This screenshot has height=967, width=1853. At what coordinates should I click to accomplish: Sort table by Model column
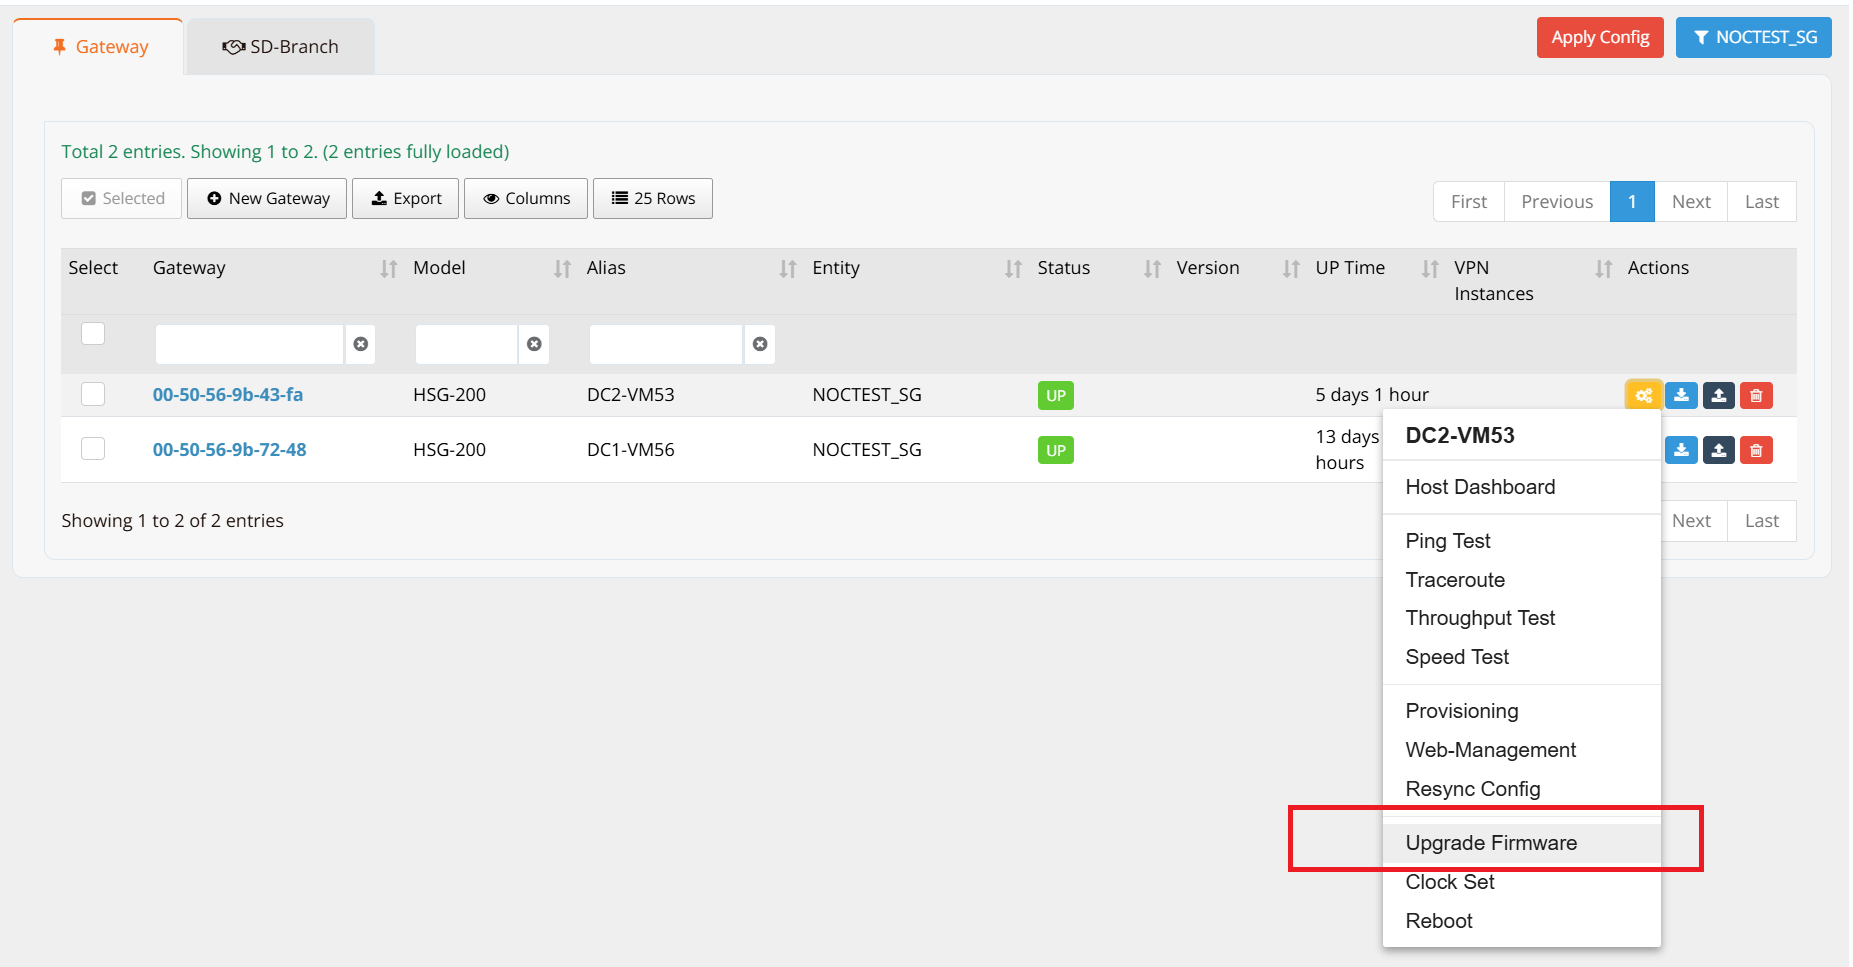[x=563, y=269]
